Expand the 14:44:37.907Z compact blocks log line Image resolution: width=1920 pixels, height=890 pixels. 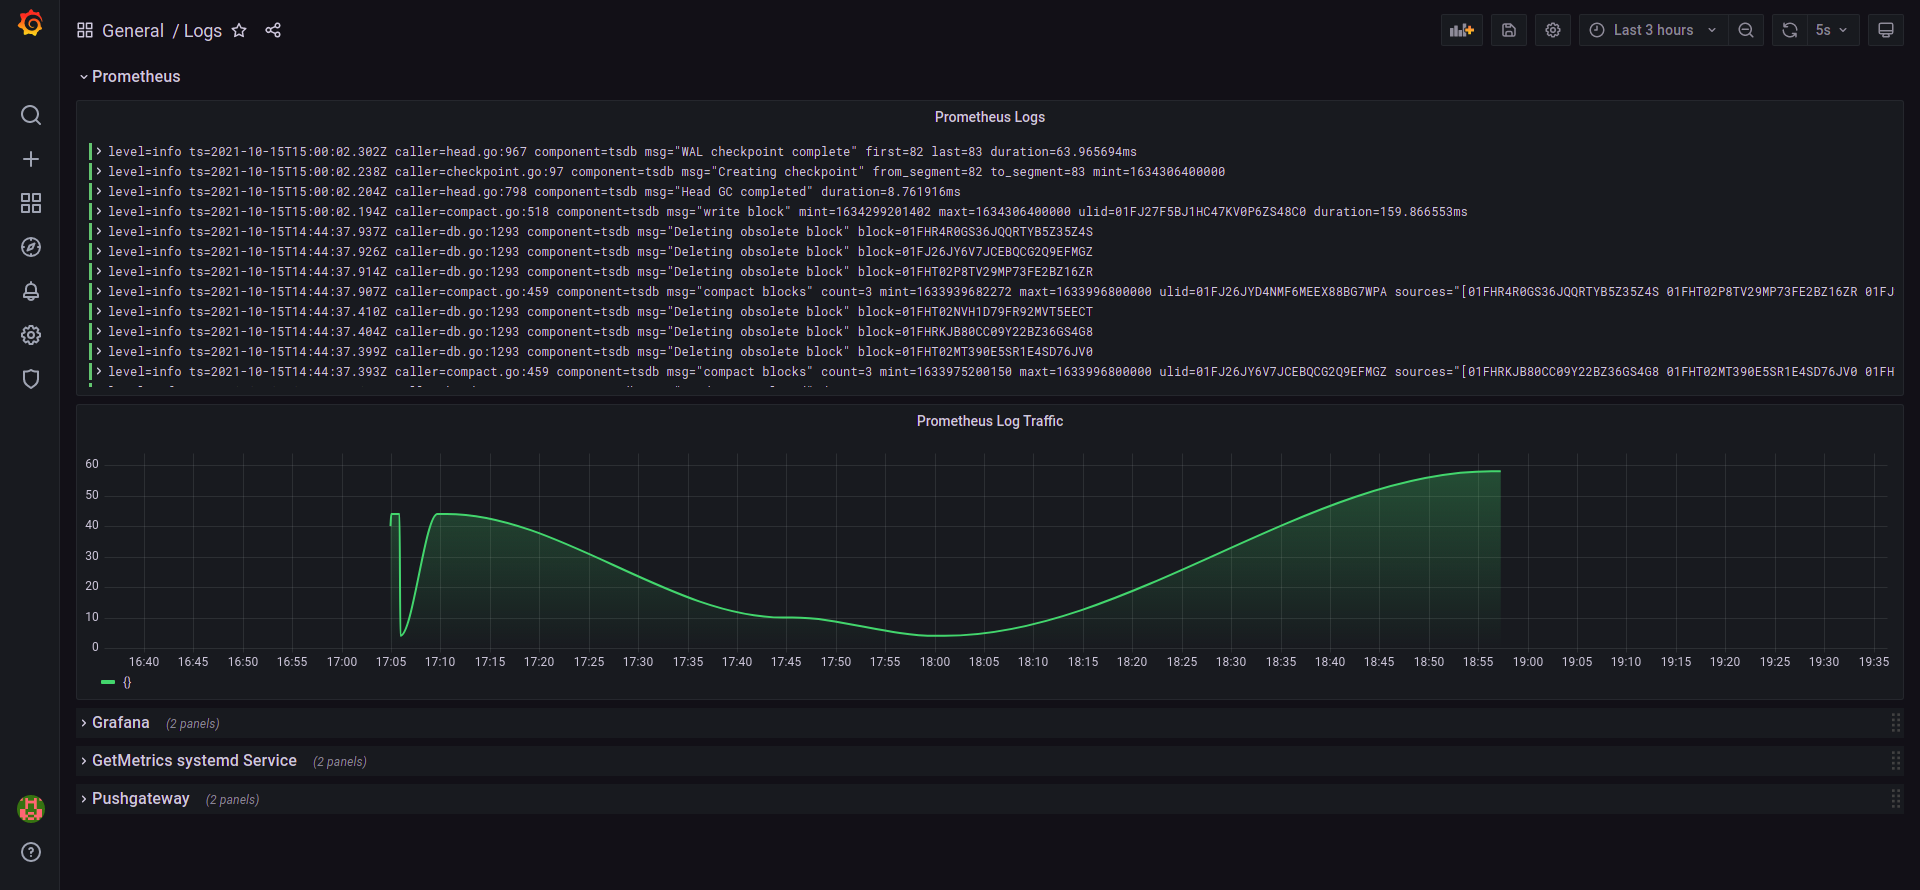coord(99,292)
